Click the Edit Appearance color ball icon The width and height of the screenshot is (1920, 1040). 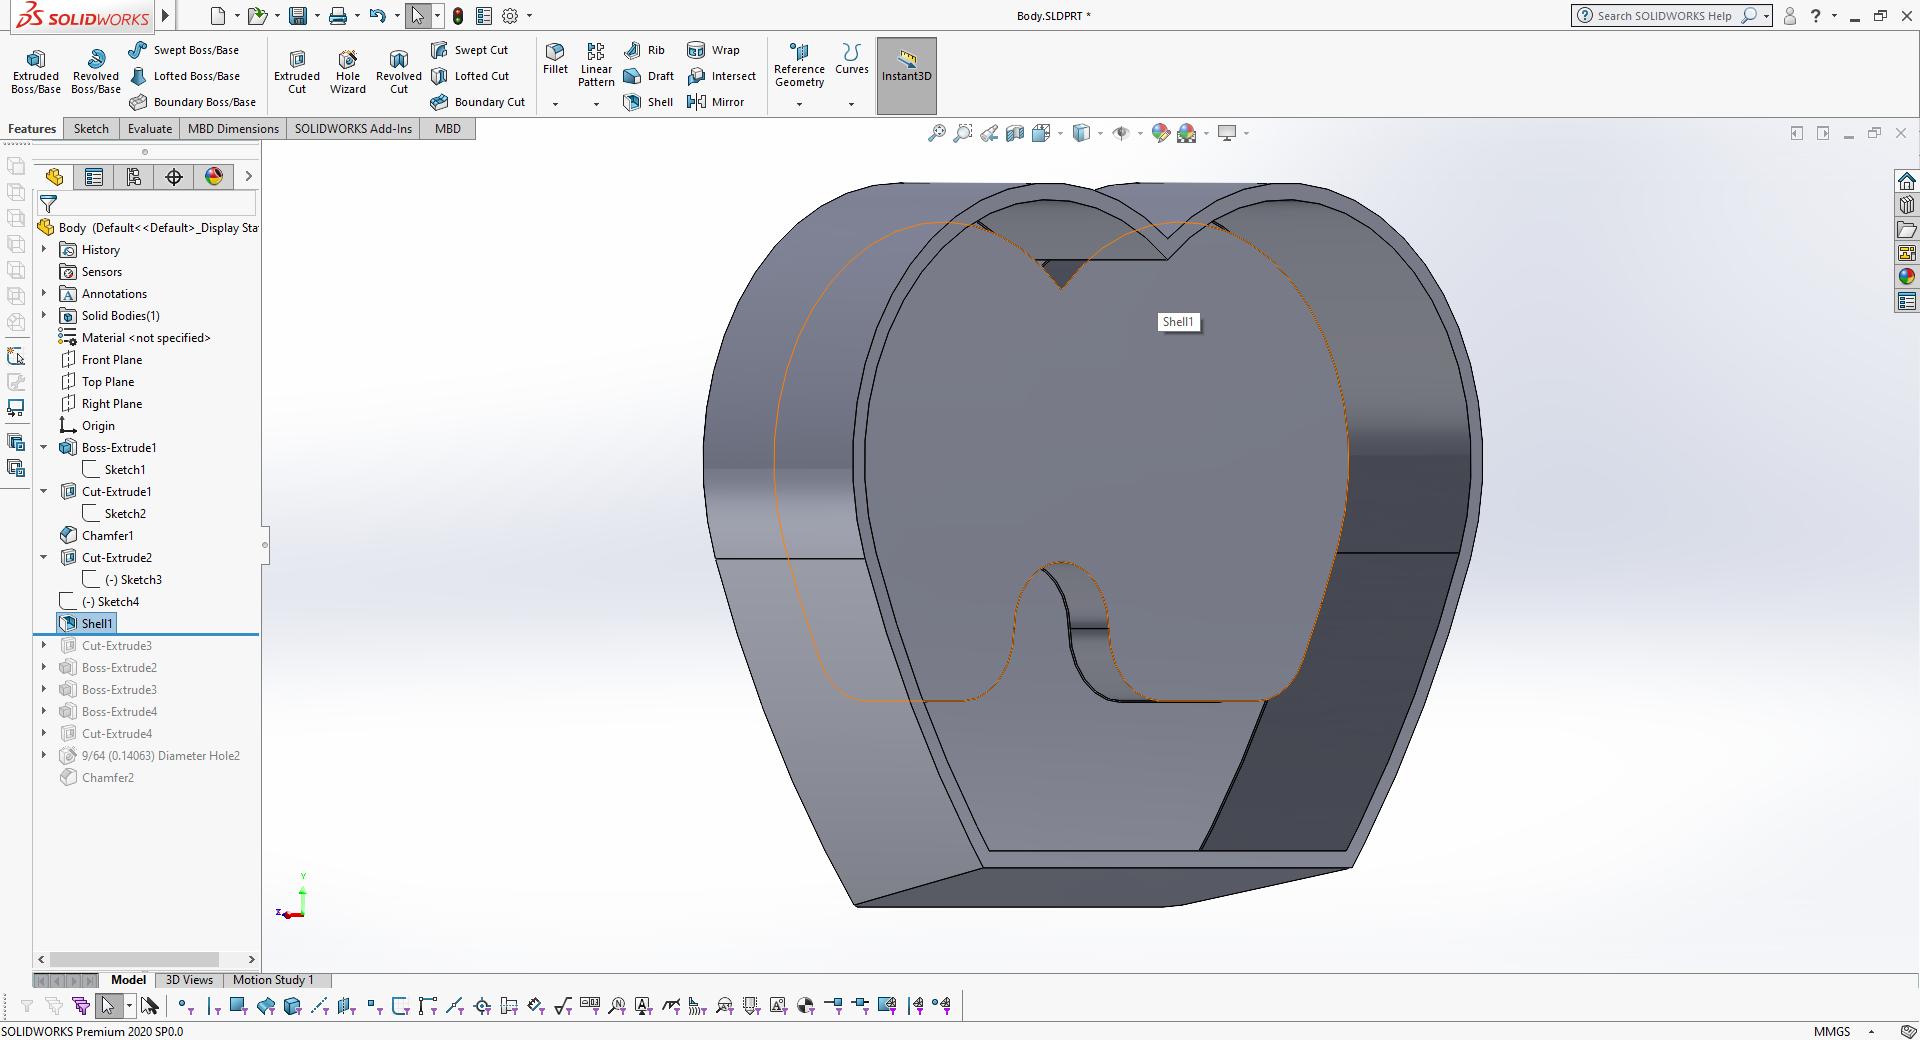pos(1160,133)
